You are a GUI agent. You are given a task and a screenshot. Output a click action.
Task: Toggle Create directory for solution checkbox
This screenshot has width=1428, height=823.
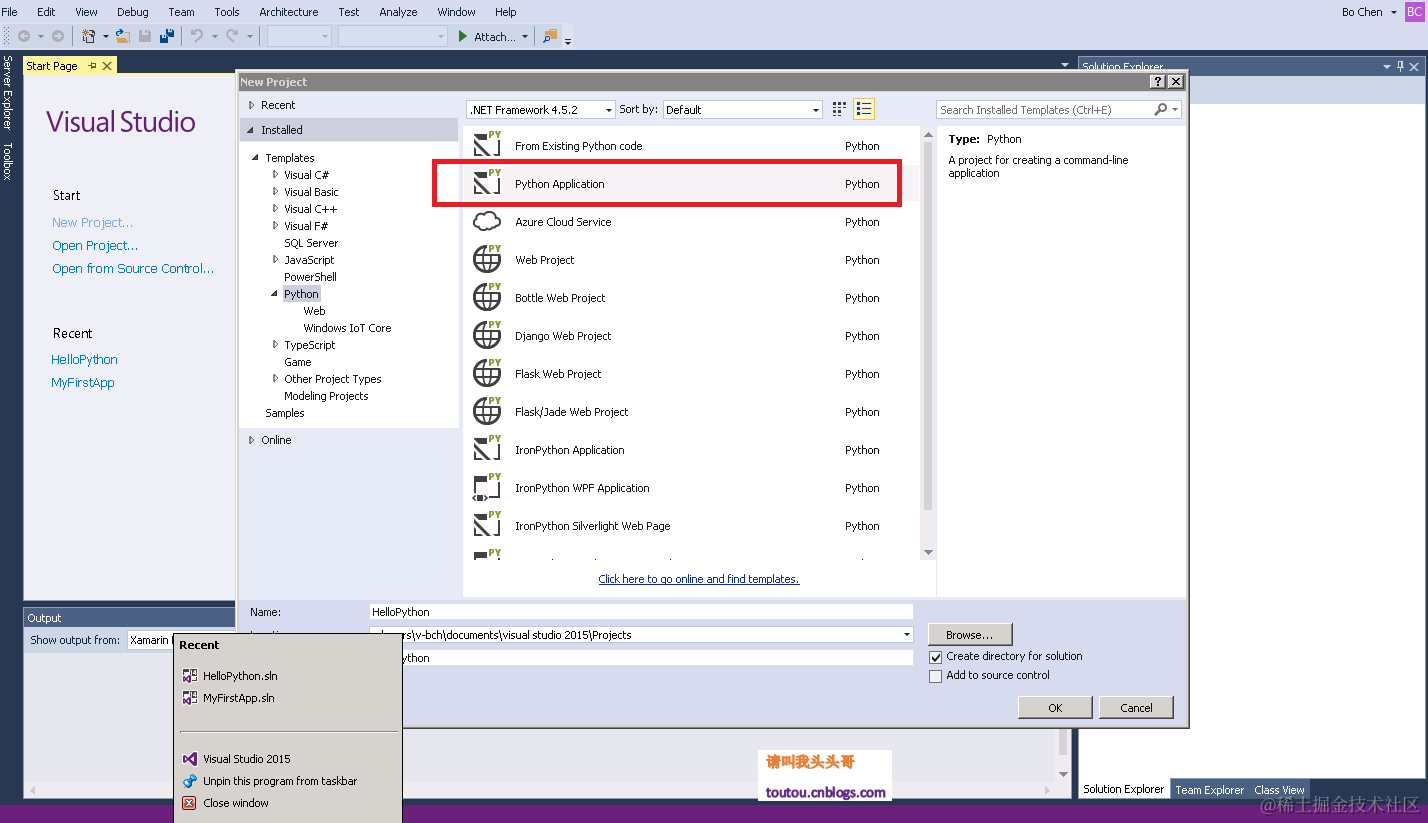936,657
